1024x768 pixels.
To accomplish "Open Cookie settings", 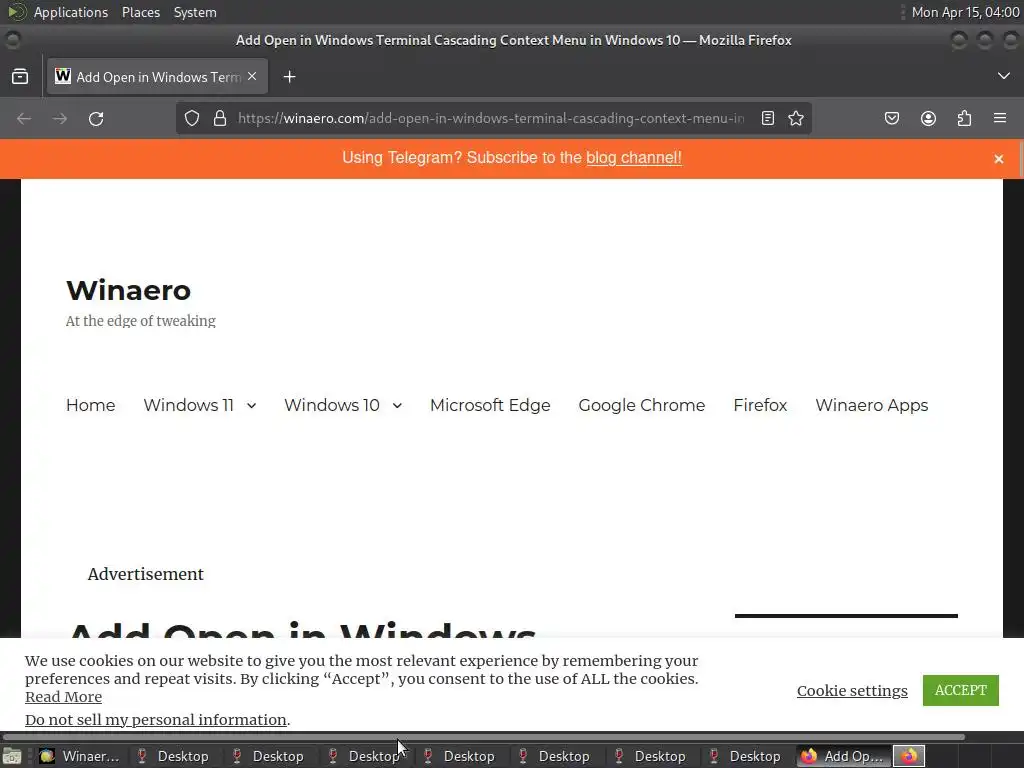I will (x=852, y=690).
